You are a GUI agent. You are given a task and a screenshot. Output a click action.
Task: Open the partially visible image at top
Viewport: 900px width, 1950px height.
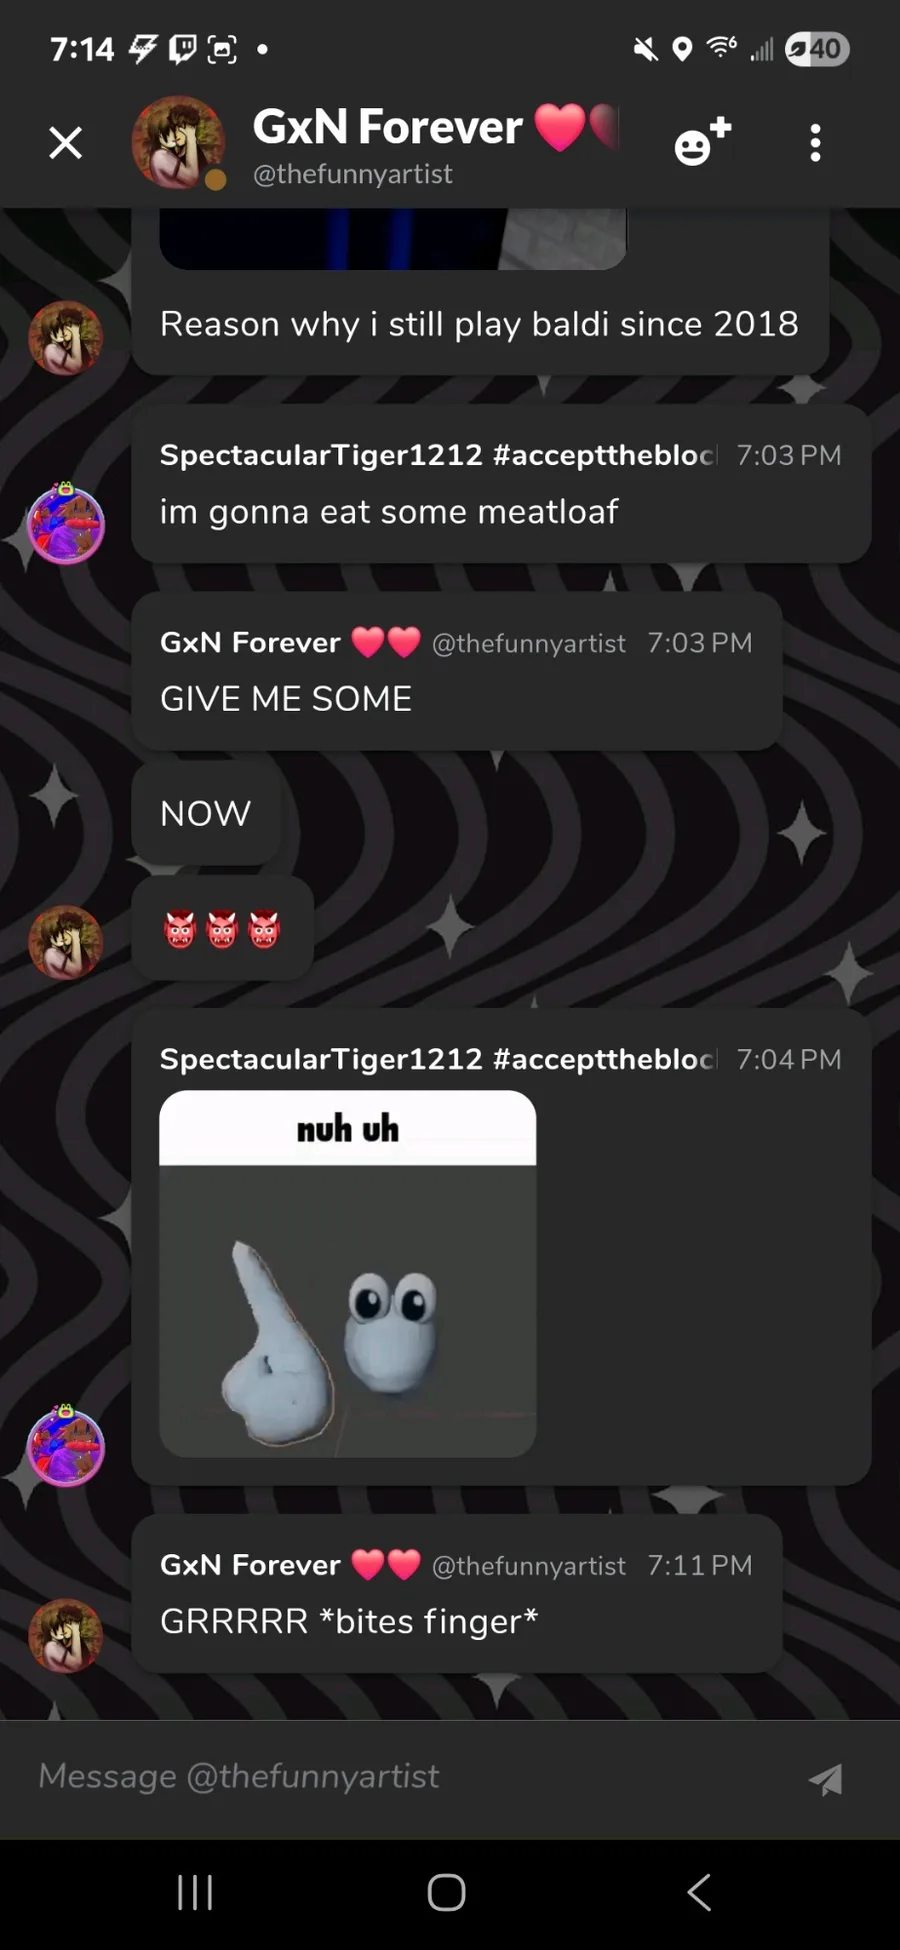(x=393, y=238)
